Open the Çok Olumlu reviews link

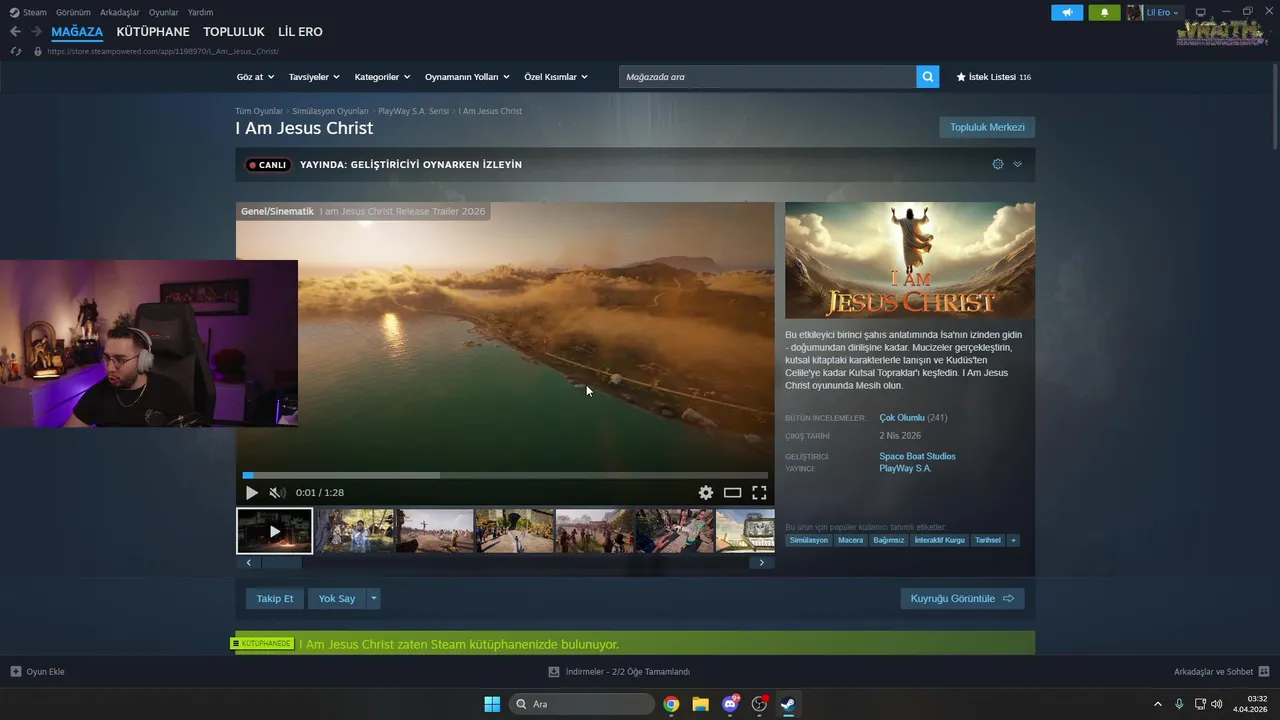point(902,417)
